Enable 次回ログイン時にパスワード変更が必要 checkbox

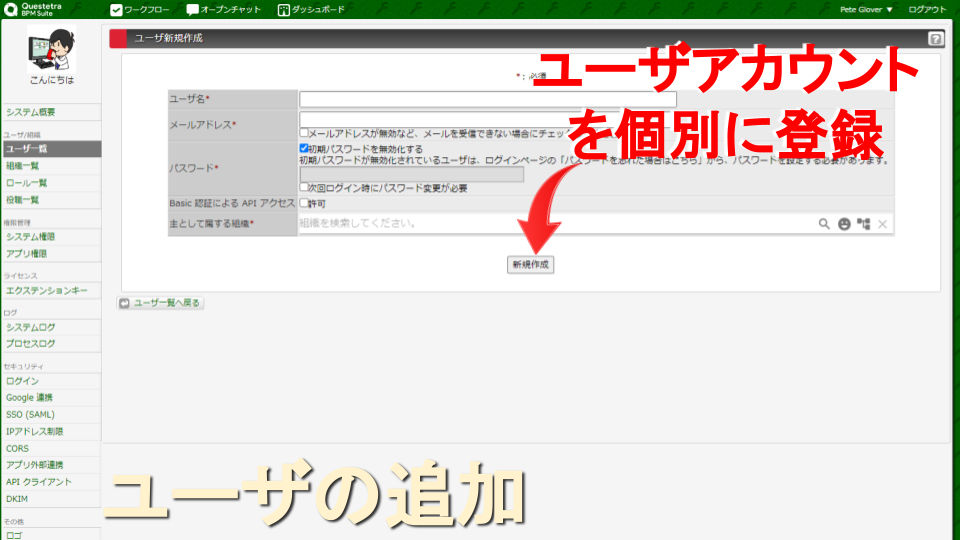pos(304,188)
